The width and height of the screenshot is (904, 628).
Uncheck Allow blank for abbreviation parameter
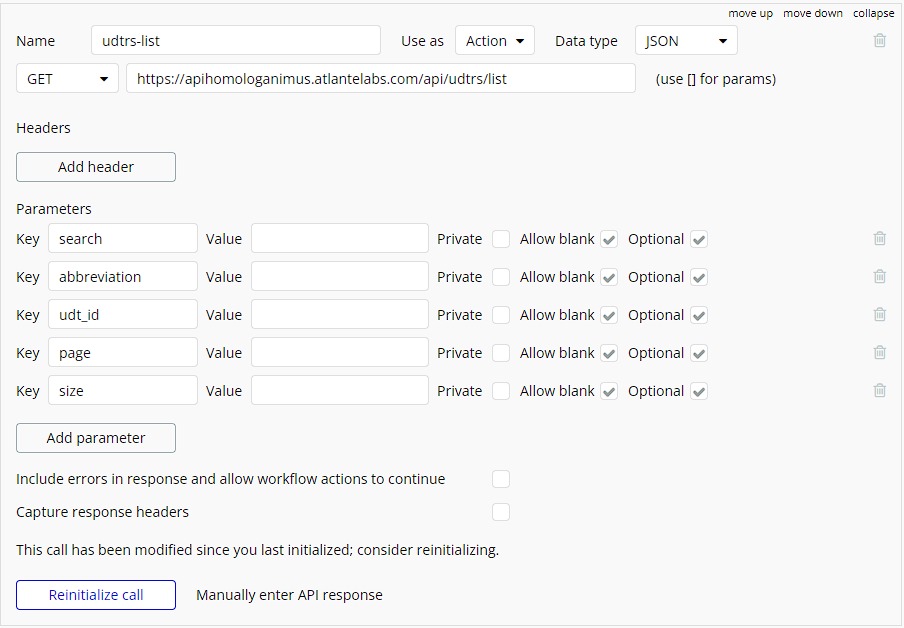tap(609, 277)
